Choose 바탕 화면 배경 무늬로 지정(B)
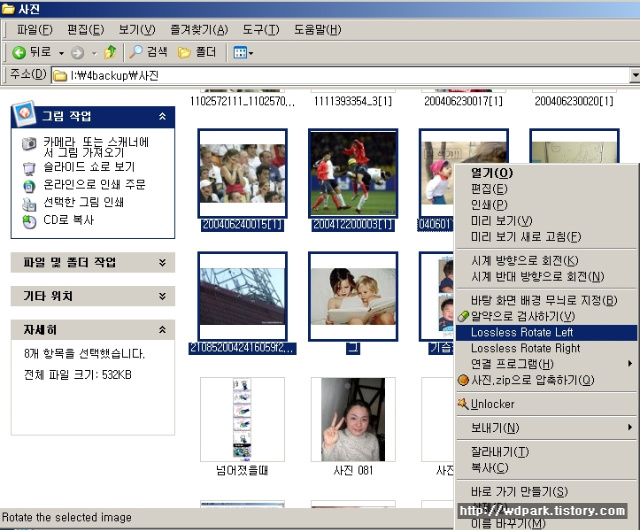The height and width of the screenshot is (530, 640). pyautogui.click(x=546, y=301)
